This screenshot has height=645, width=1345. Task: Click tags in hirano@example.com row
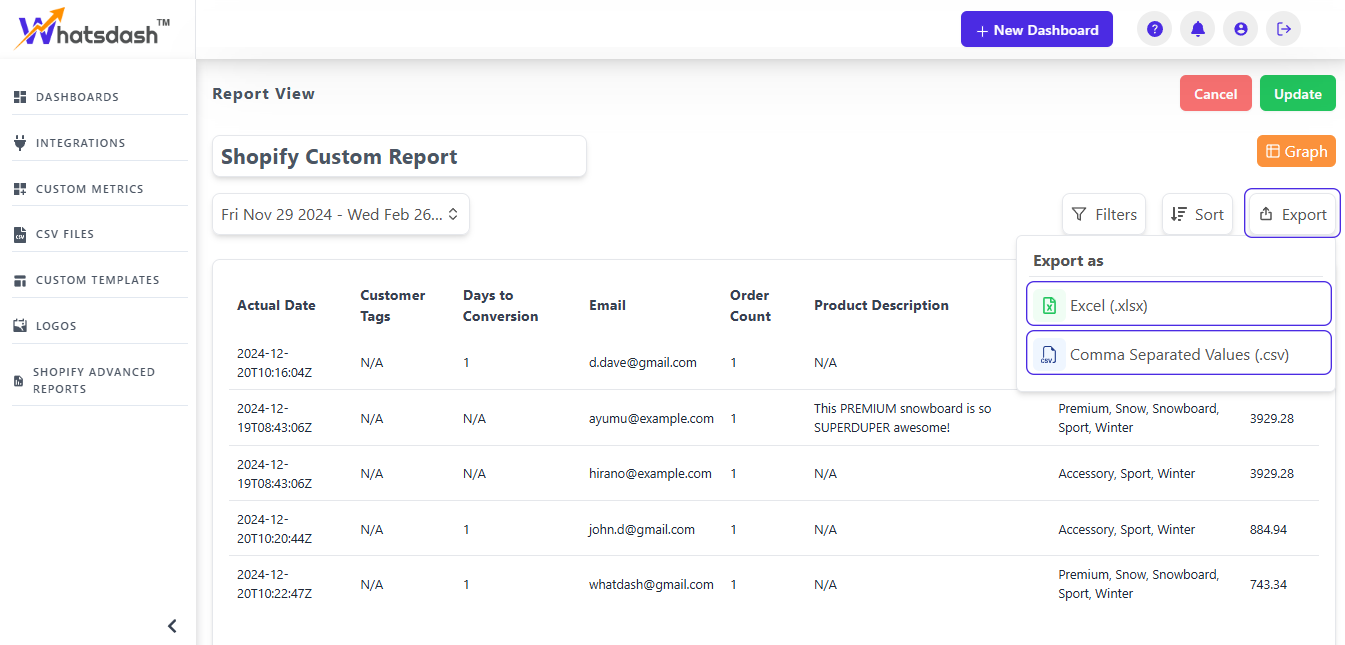pos(1127,474)
